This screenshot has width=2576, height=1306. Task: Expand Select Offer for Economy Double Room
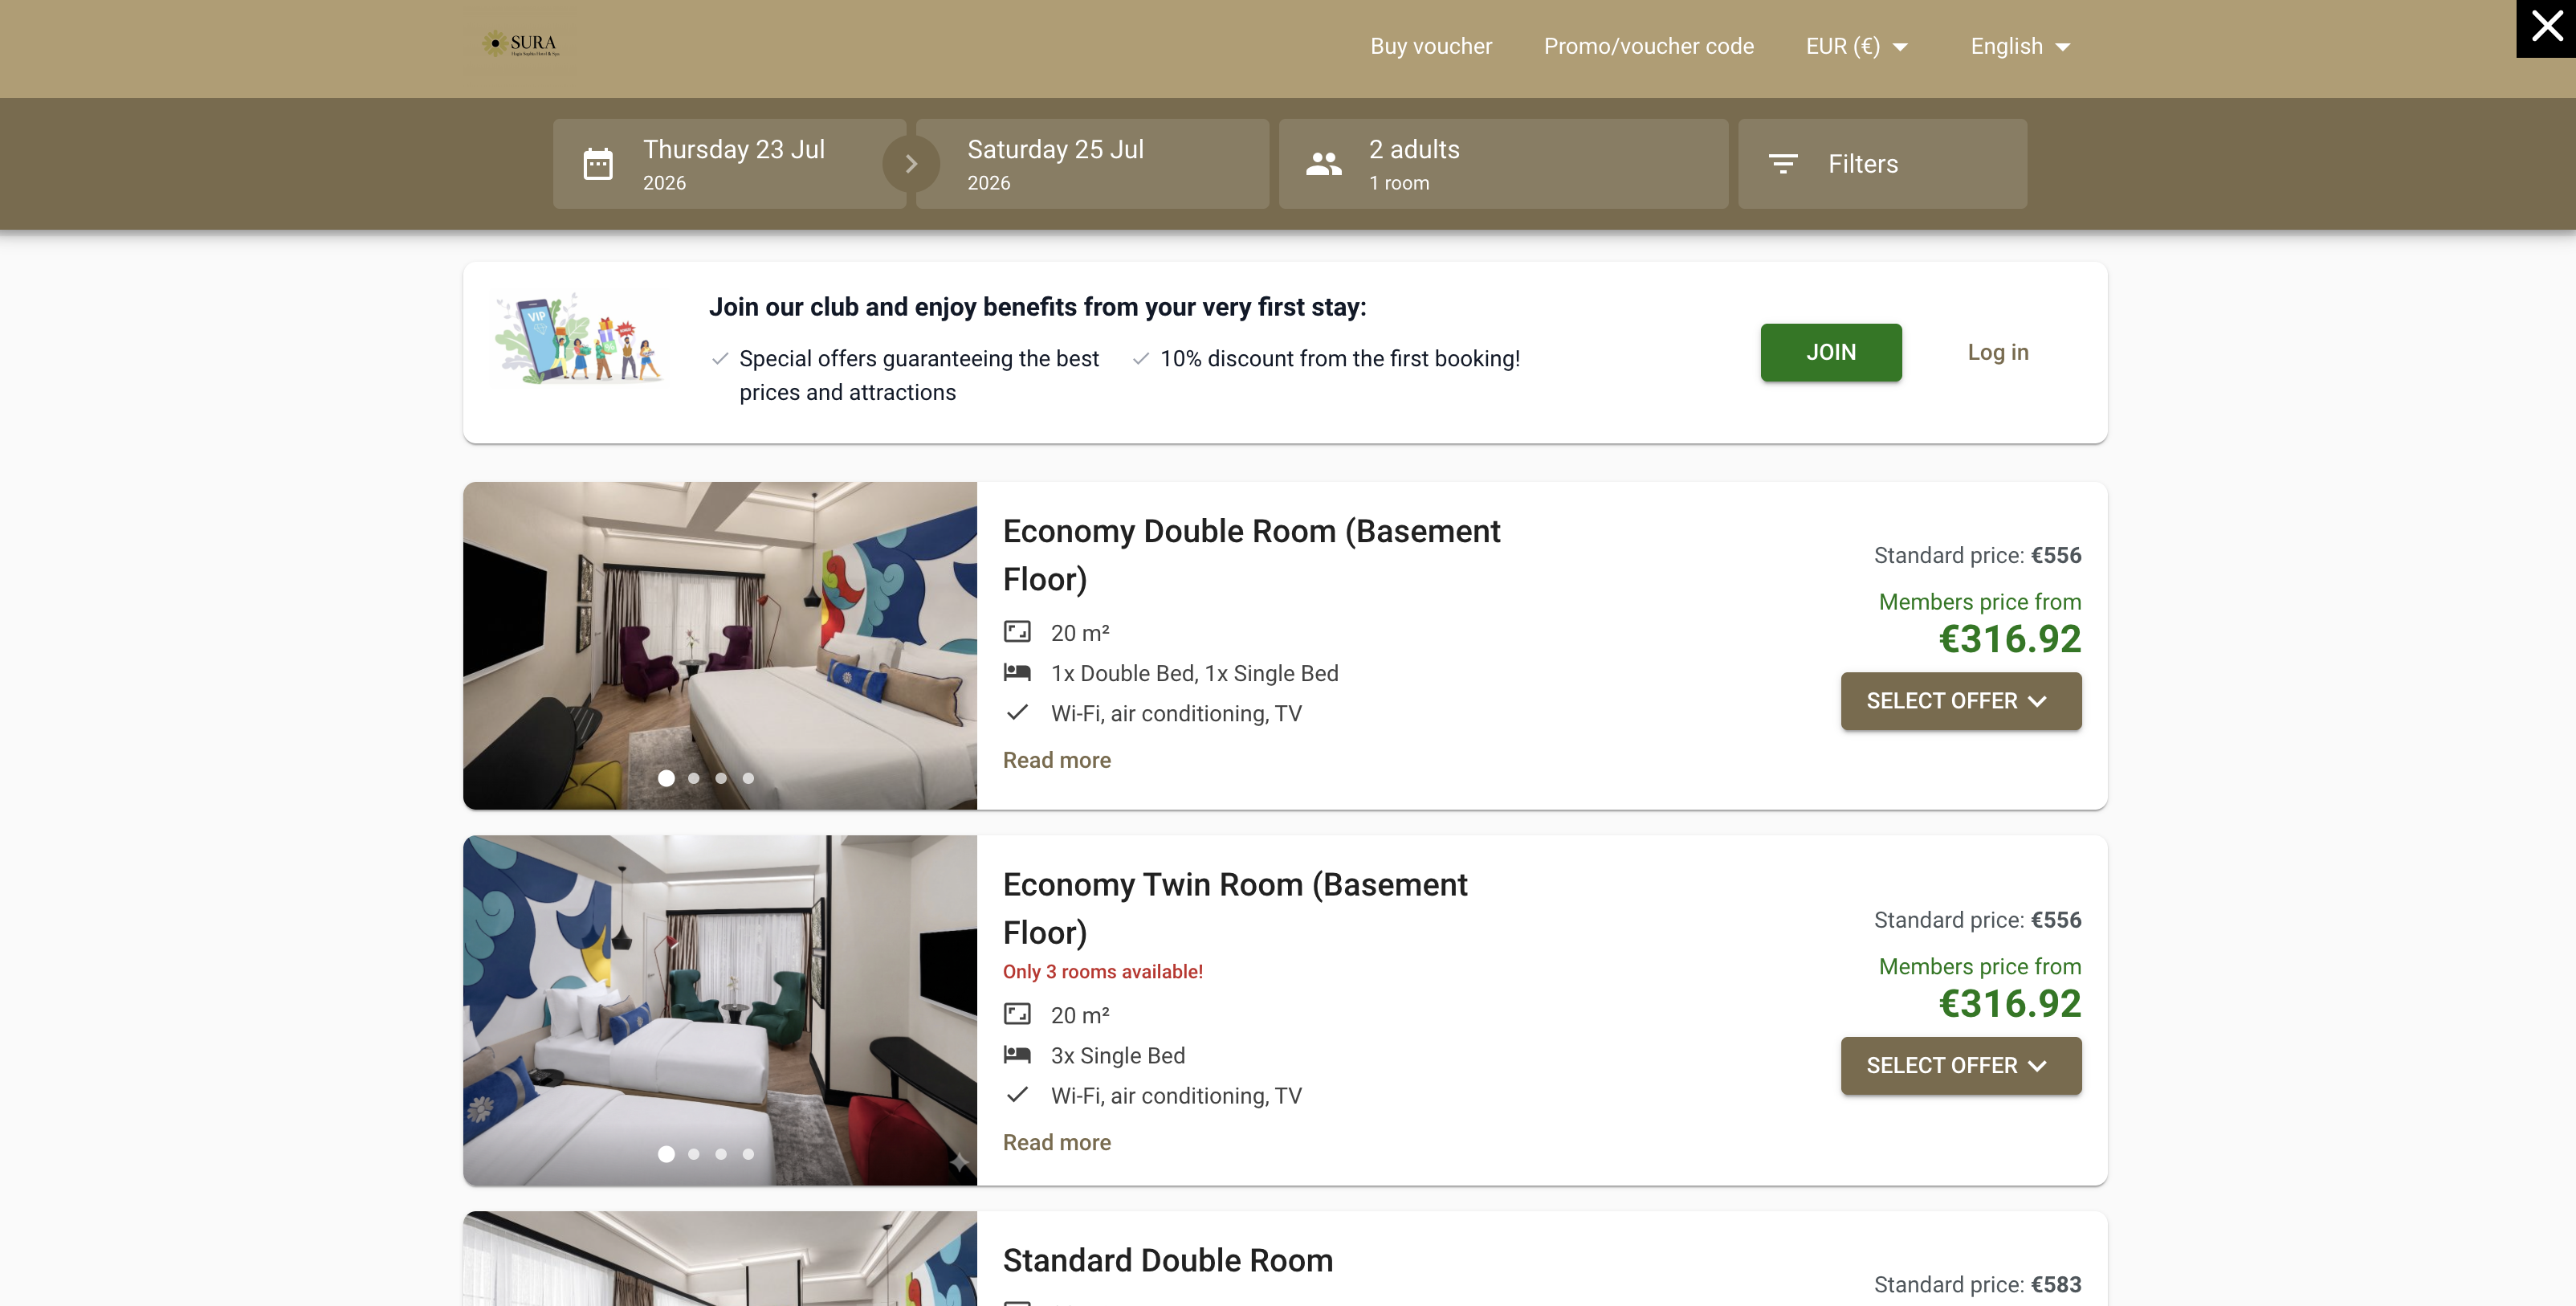(x=1961, y=701)
